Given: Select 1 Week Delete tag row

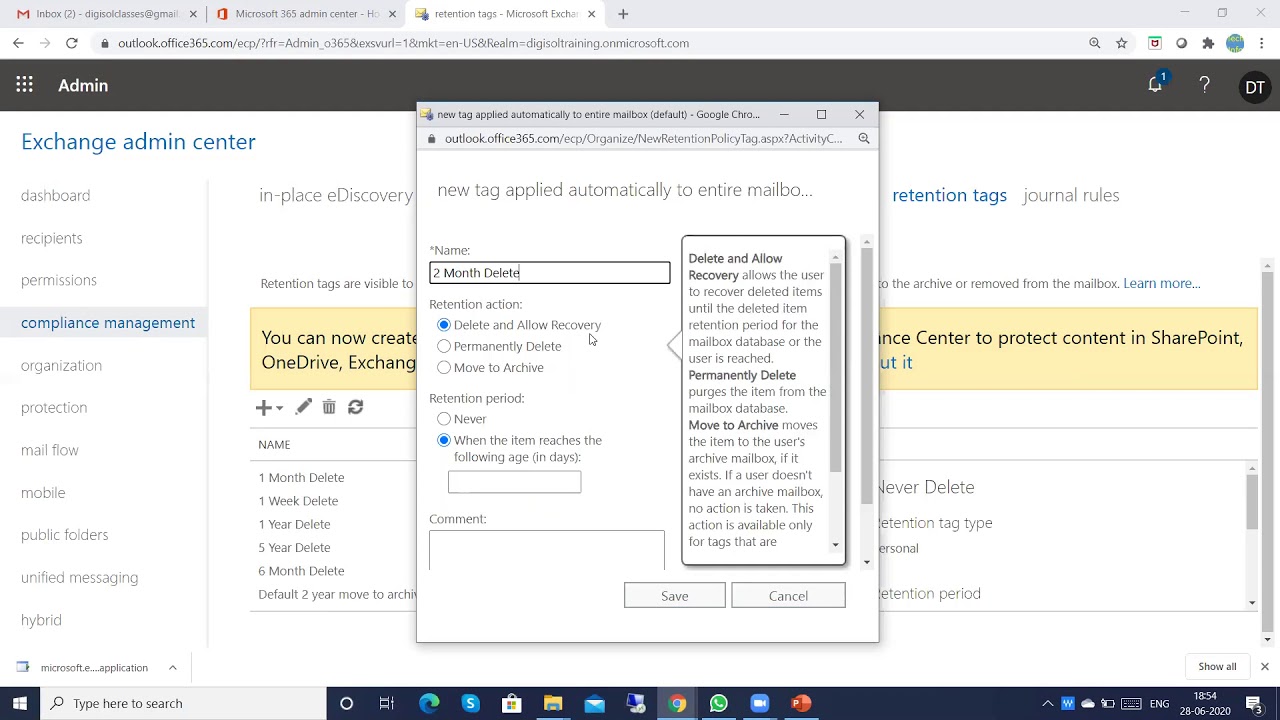Looking at the screenshot, I should point(298,501).
